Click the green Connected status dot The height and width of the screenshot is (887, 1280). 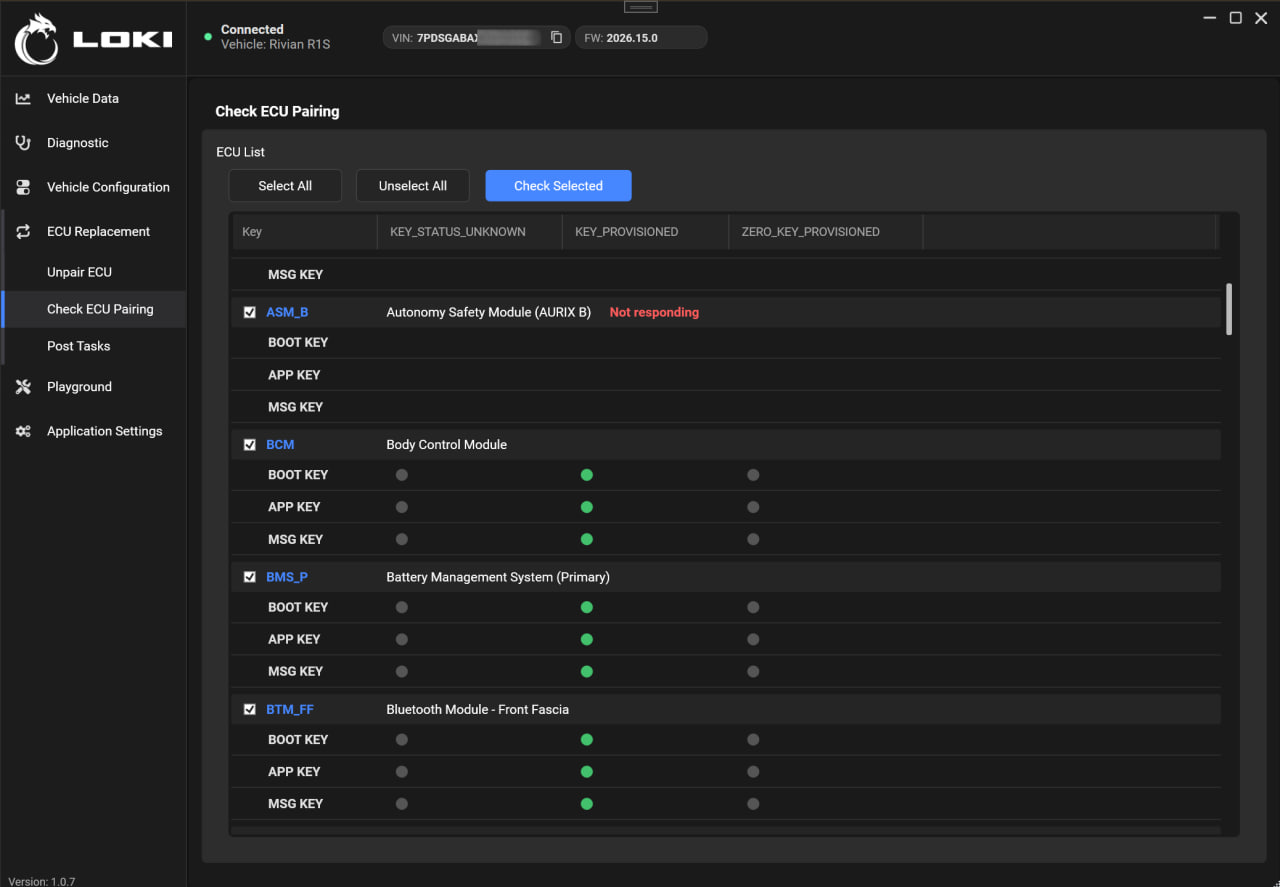[x=208, y=37]
